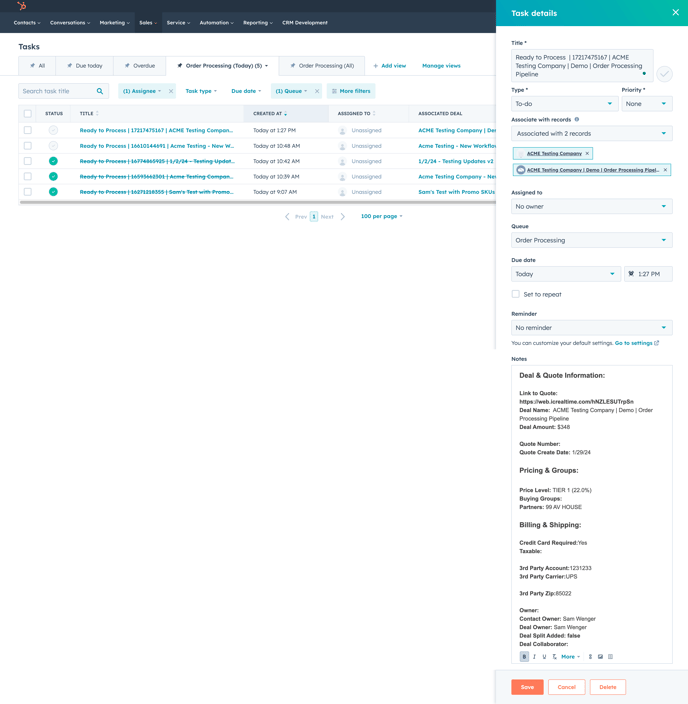The image size is (688, 704).
Task: Enable Set to repeat checkbox
Action: pyautogui.click(x=516, y=294)
